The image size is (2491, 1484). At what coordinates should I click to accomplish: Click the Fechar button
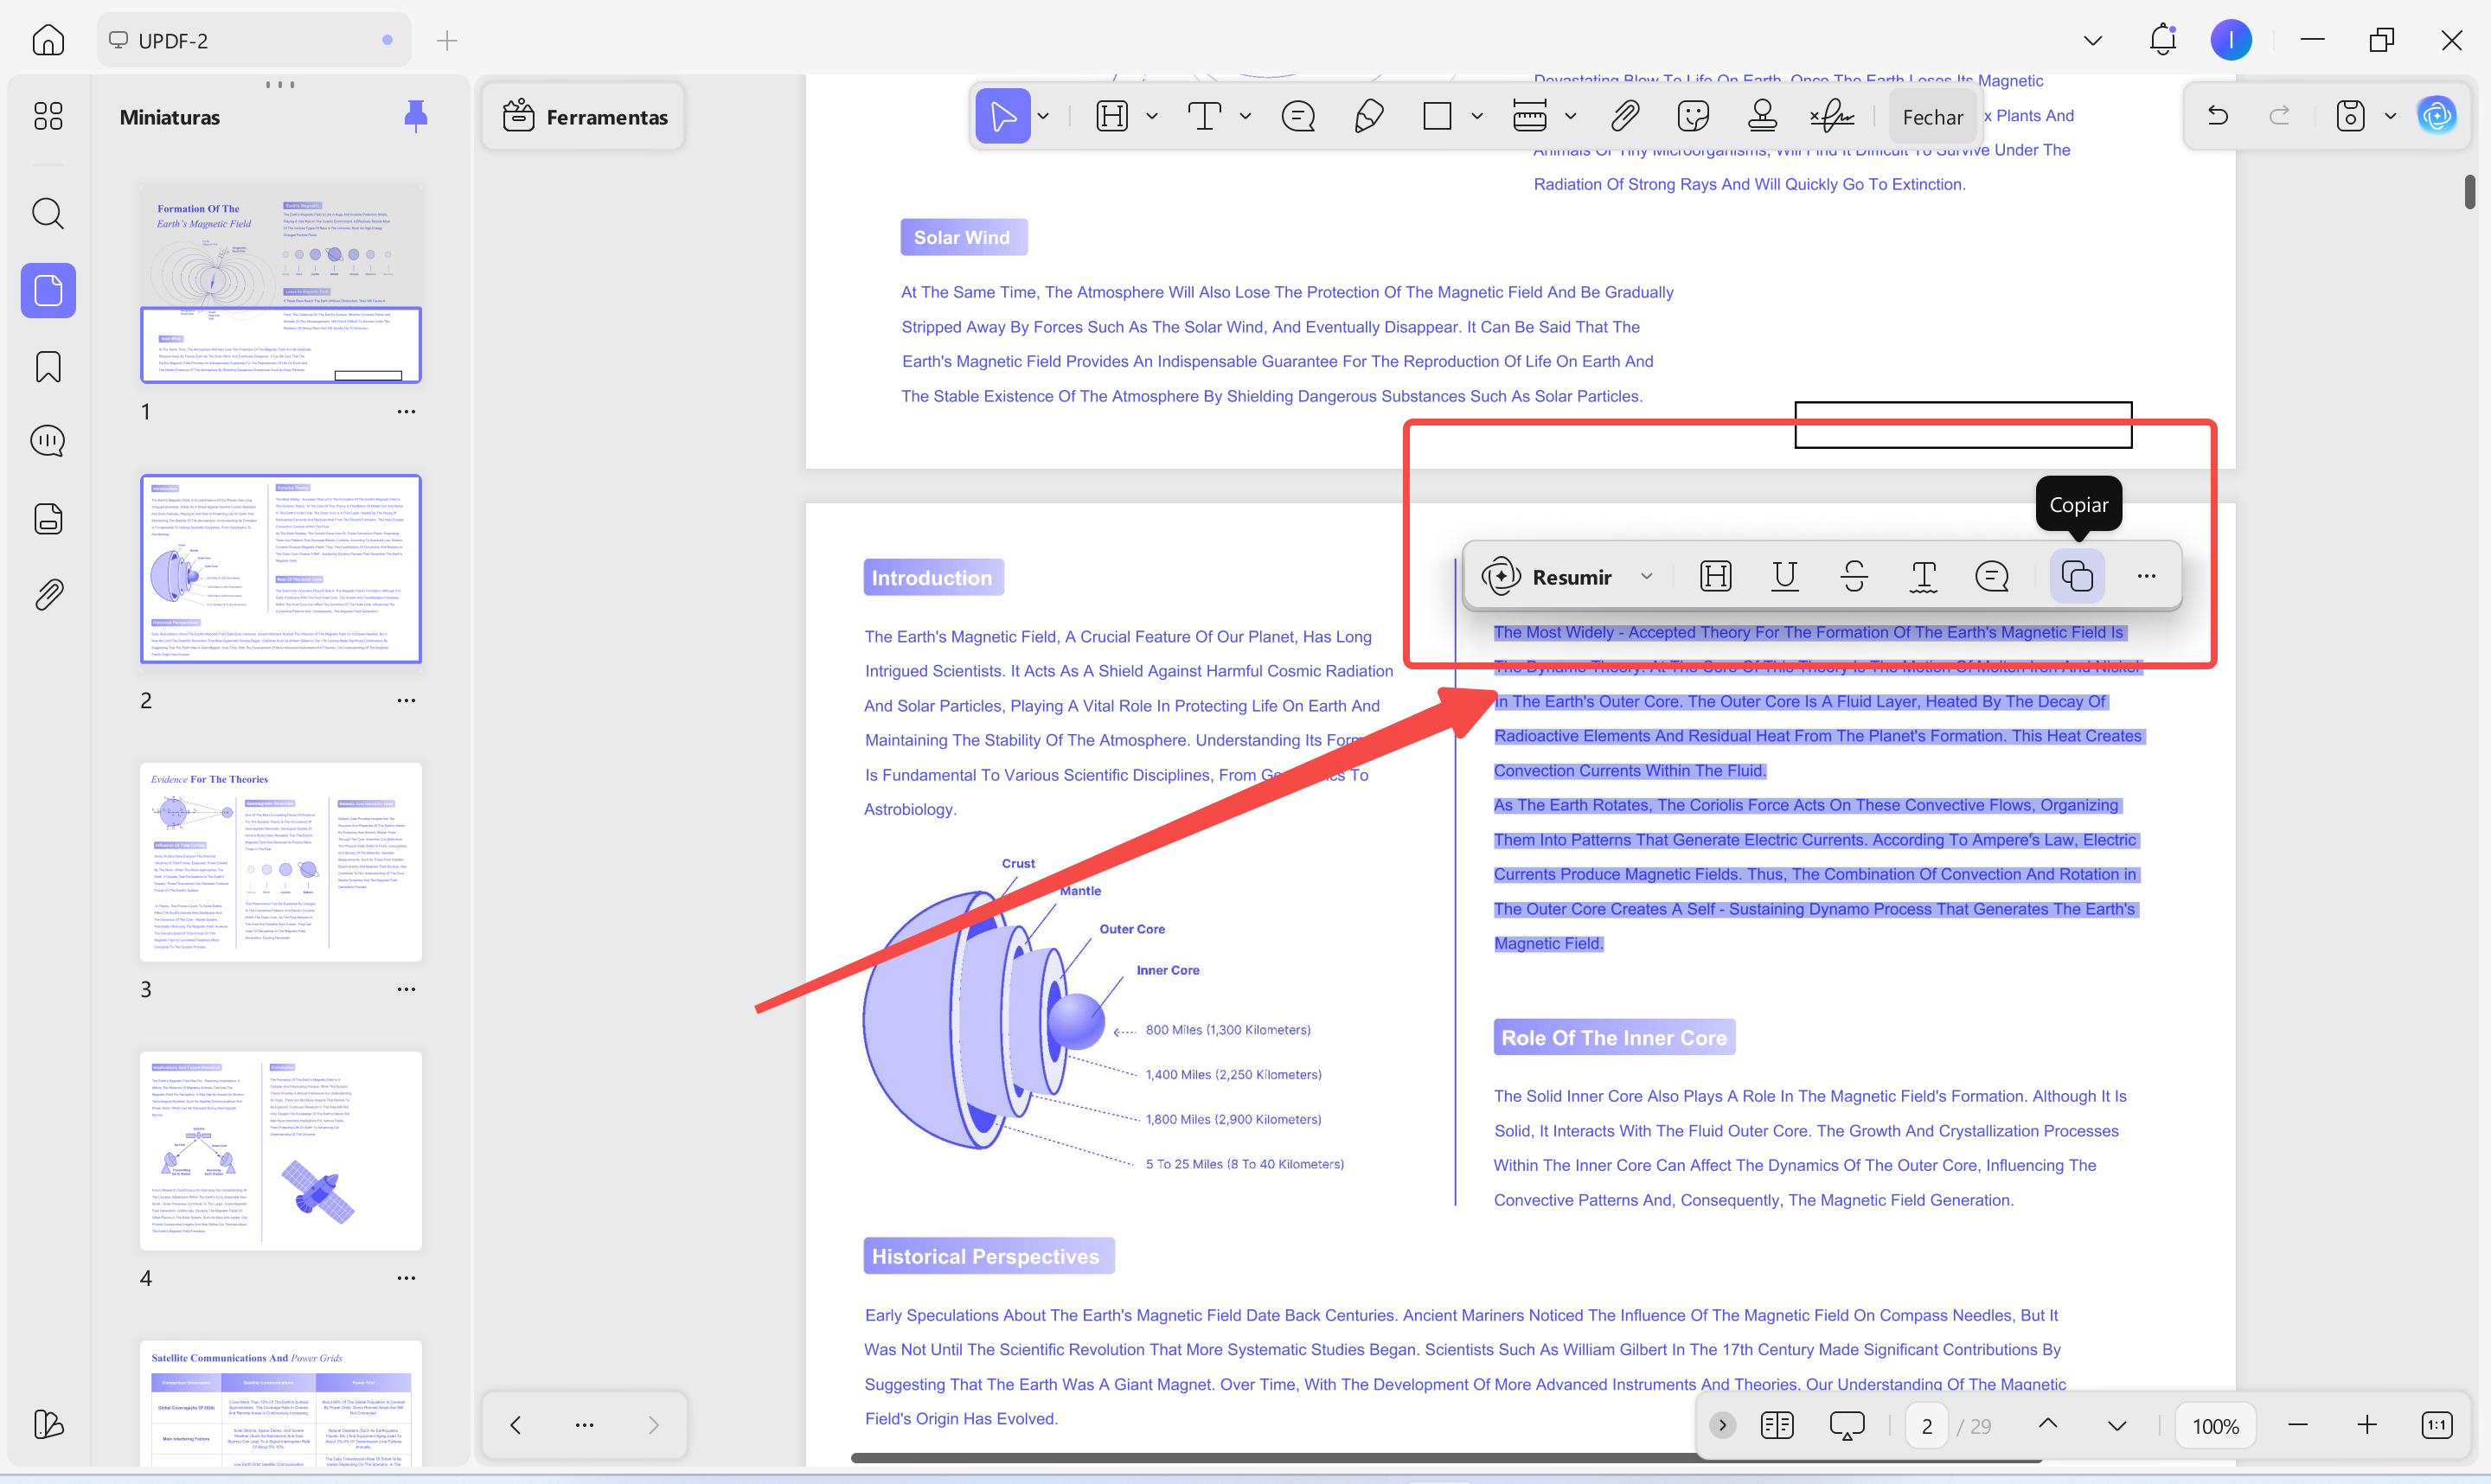point(1932,117)
